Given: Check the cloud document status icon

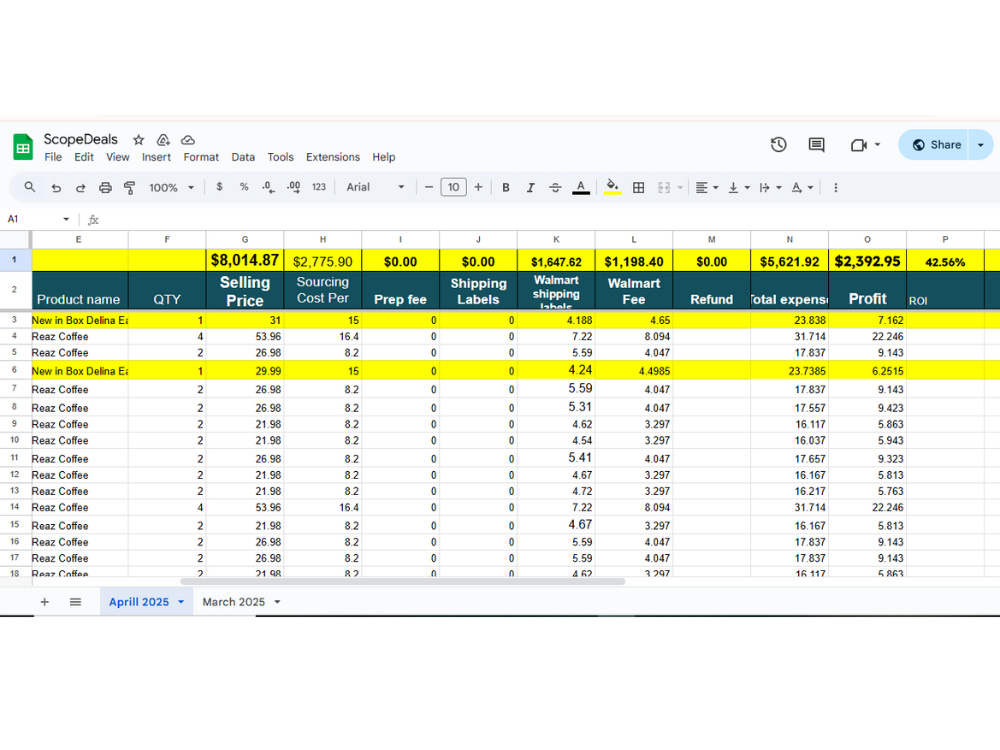Looking at the screenshot, I should [188, 140].
